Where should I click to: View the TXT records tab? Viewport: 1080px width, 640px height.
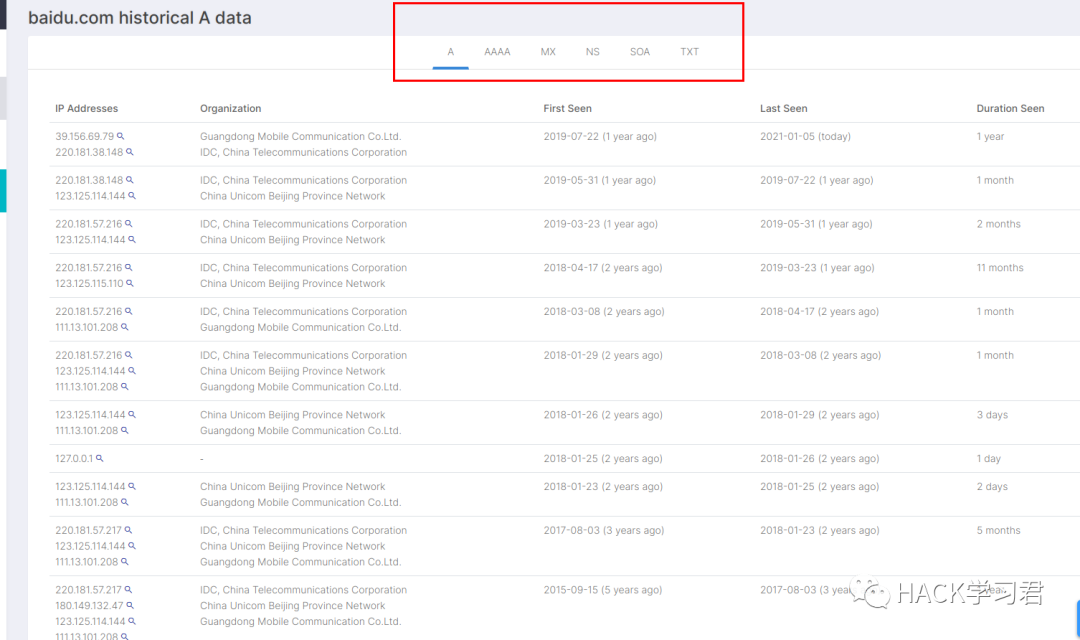[x=689, y=52]
